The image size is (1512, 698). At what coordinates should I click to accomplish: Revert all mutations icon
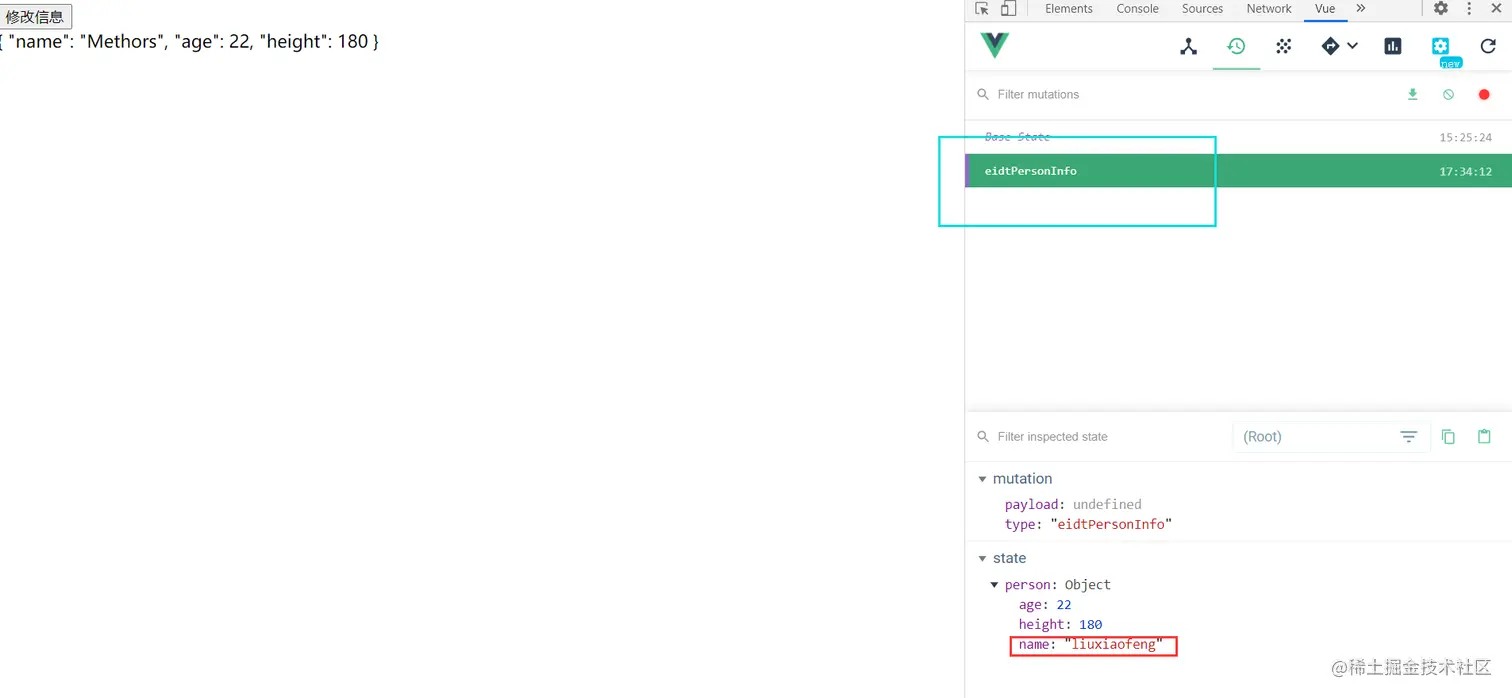[1448, 94]
